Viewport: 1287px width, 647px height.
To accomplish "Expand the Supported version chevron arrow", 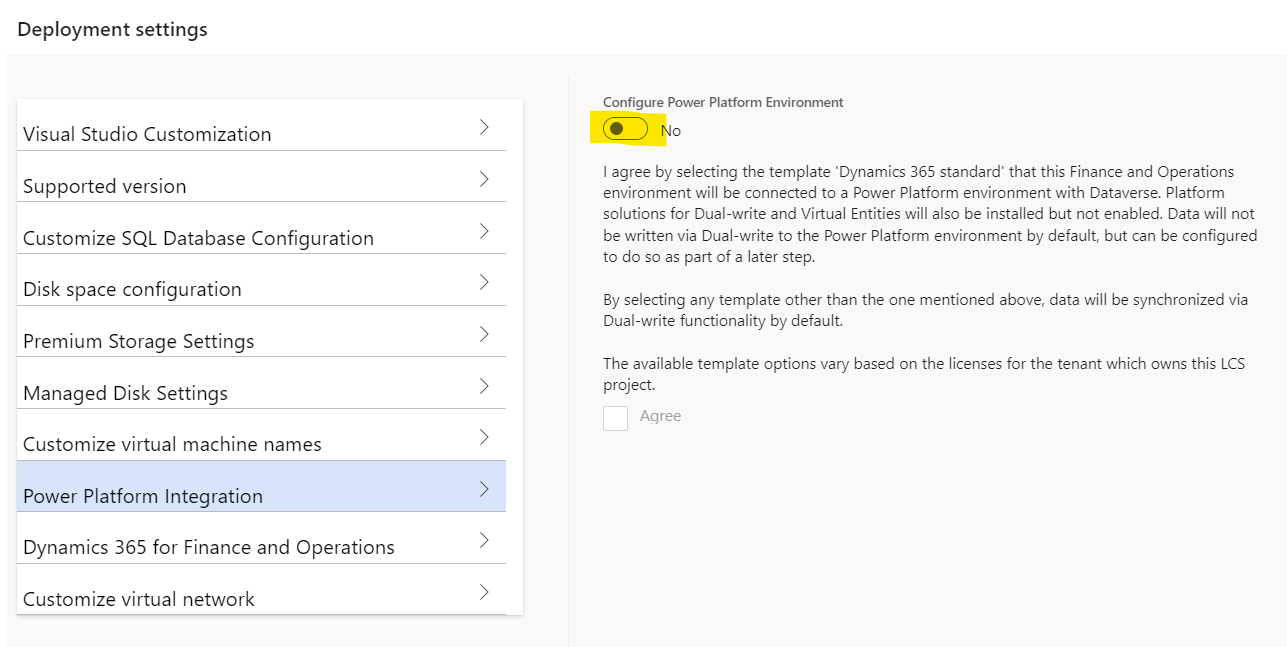I will (484, 179).
